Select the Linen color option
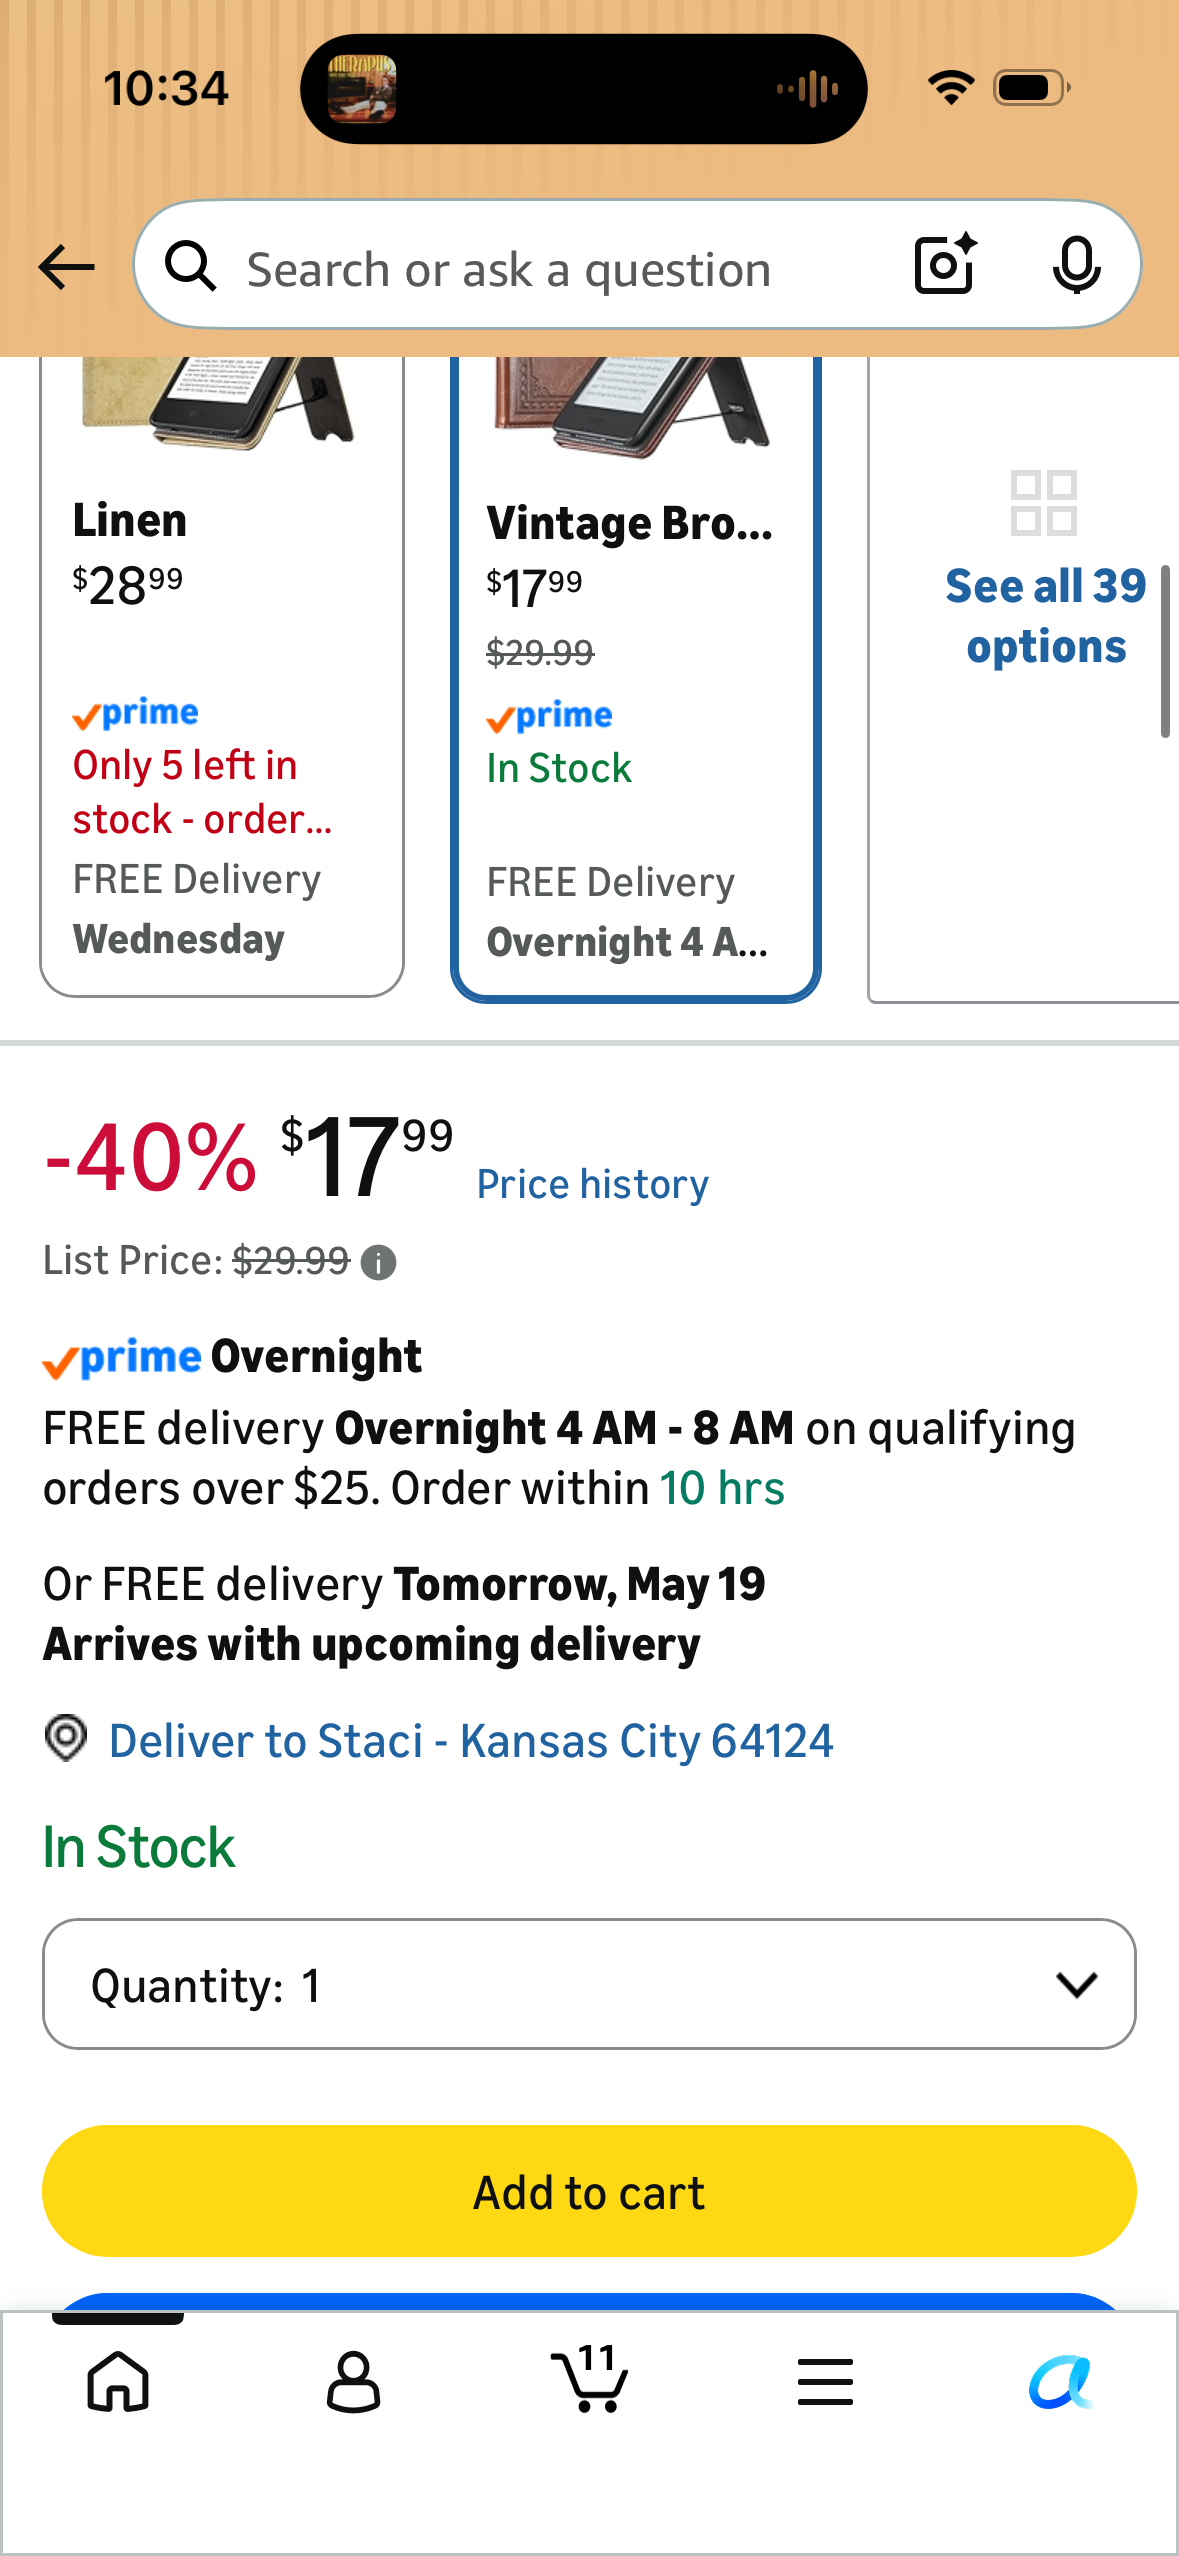The height and width of the screenshot is (2556, 1179). click(222, 676)
